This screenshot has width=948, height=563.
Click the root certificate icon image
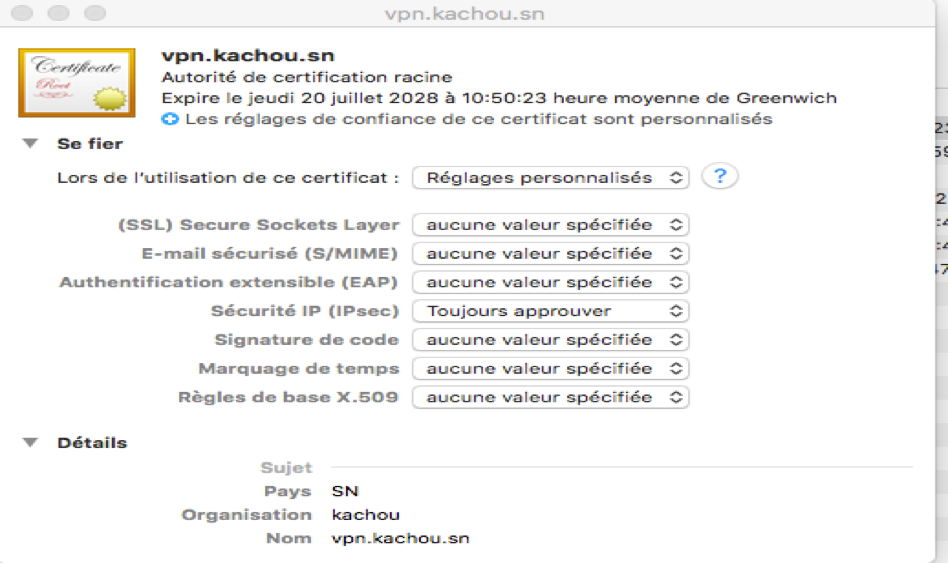coord(77,83)
